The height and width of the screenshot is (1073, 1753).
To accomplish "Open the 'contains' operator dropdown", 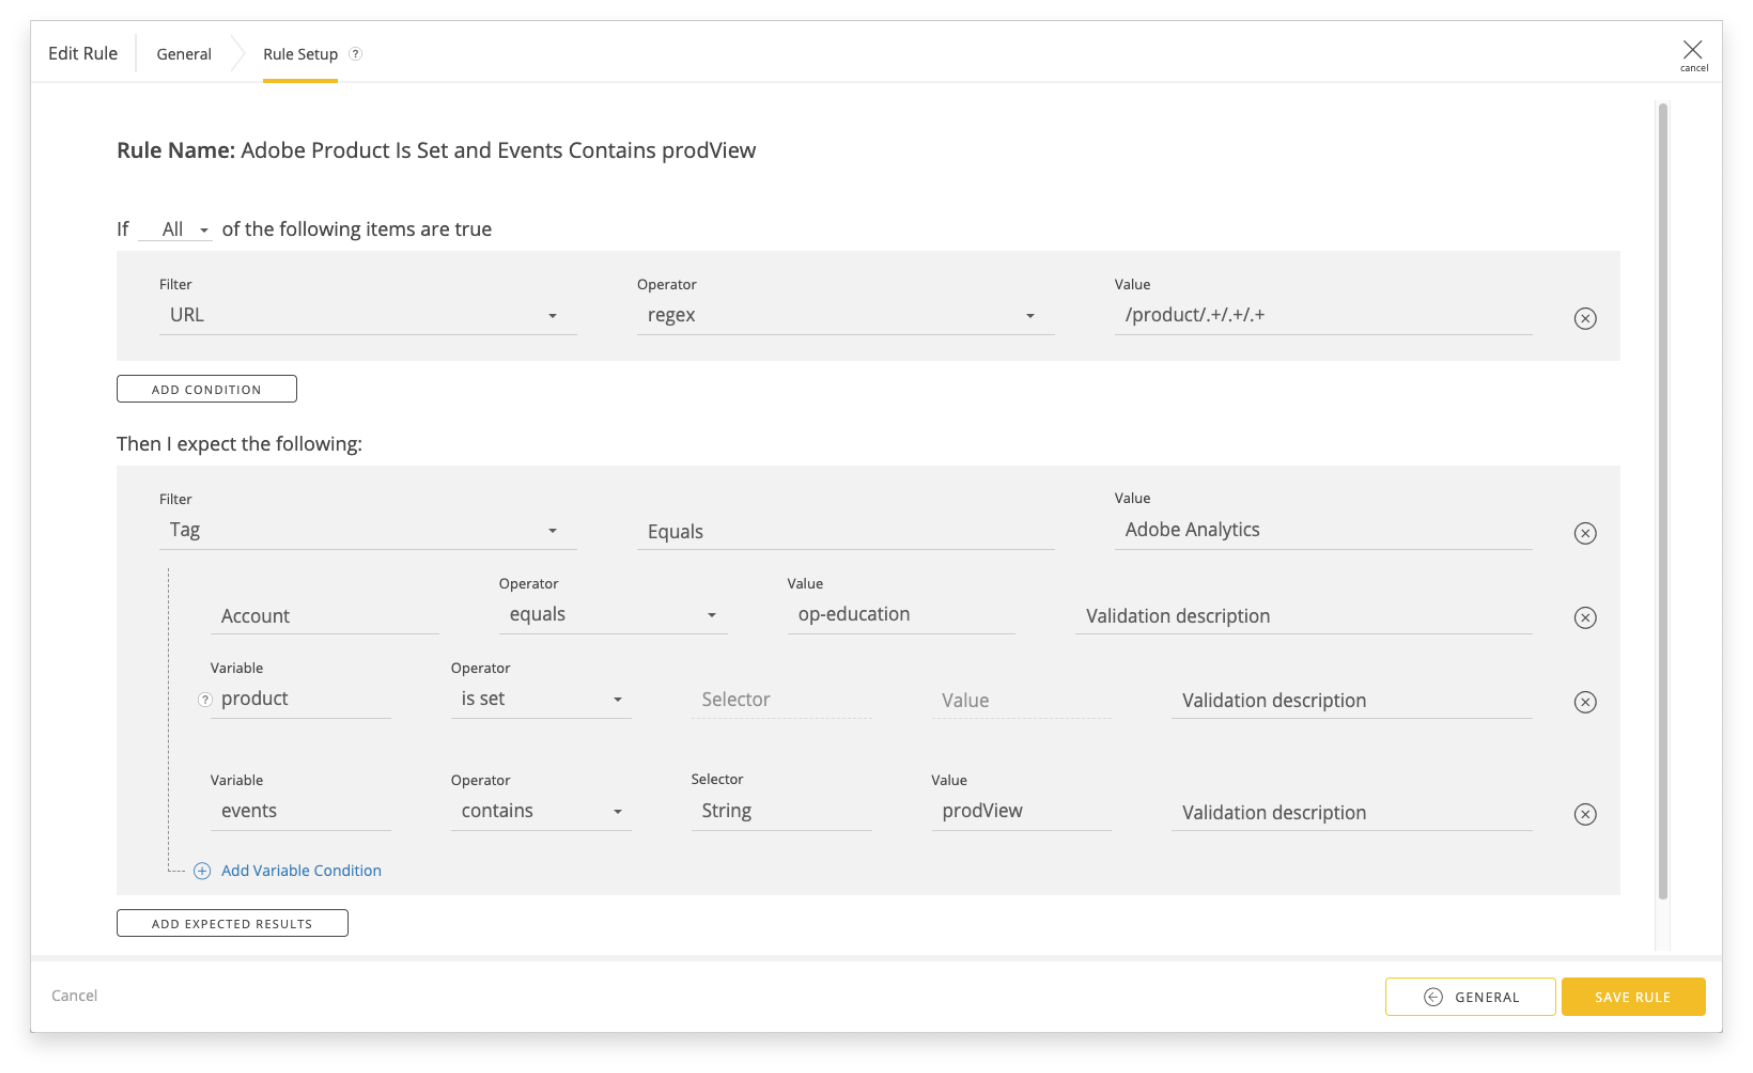I will tap(541, 811).
